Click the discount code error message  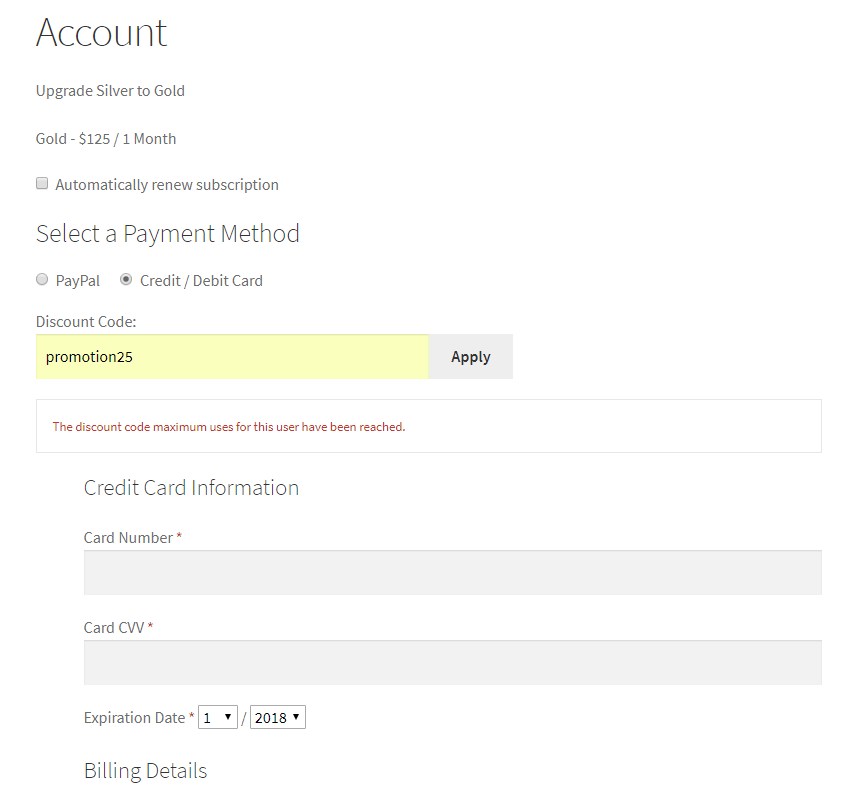click(229, 426)
